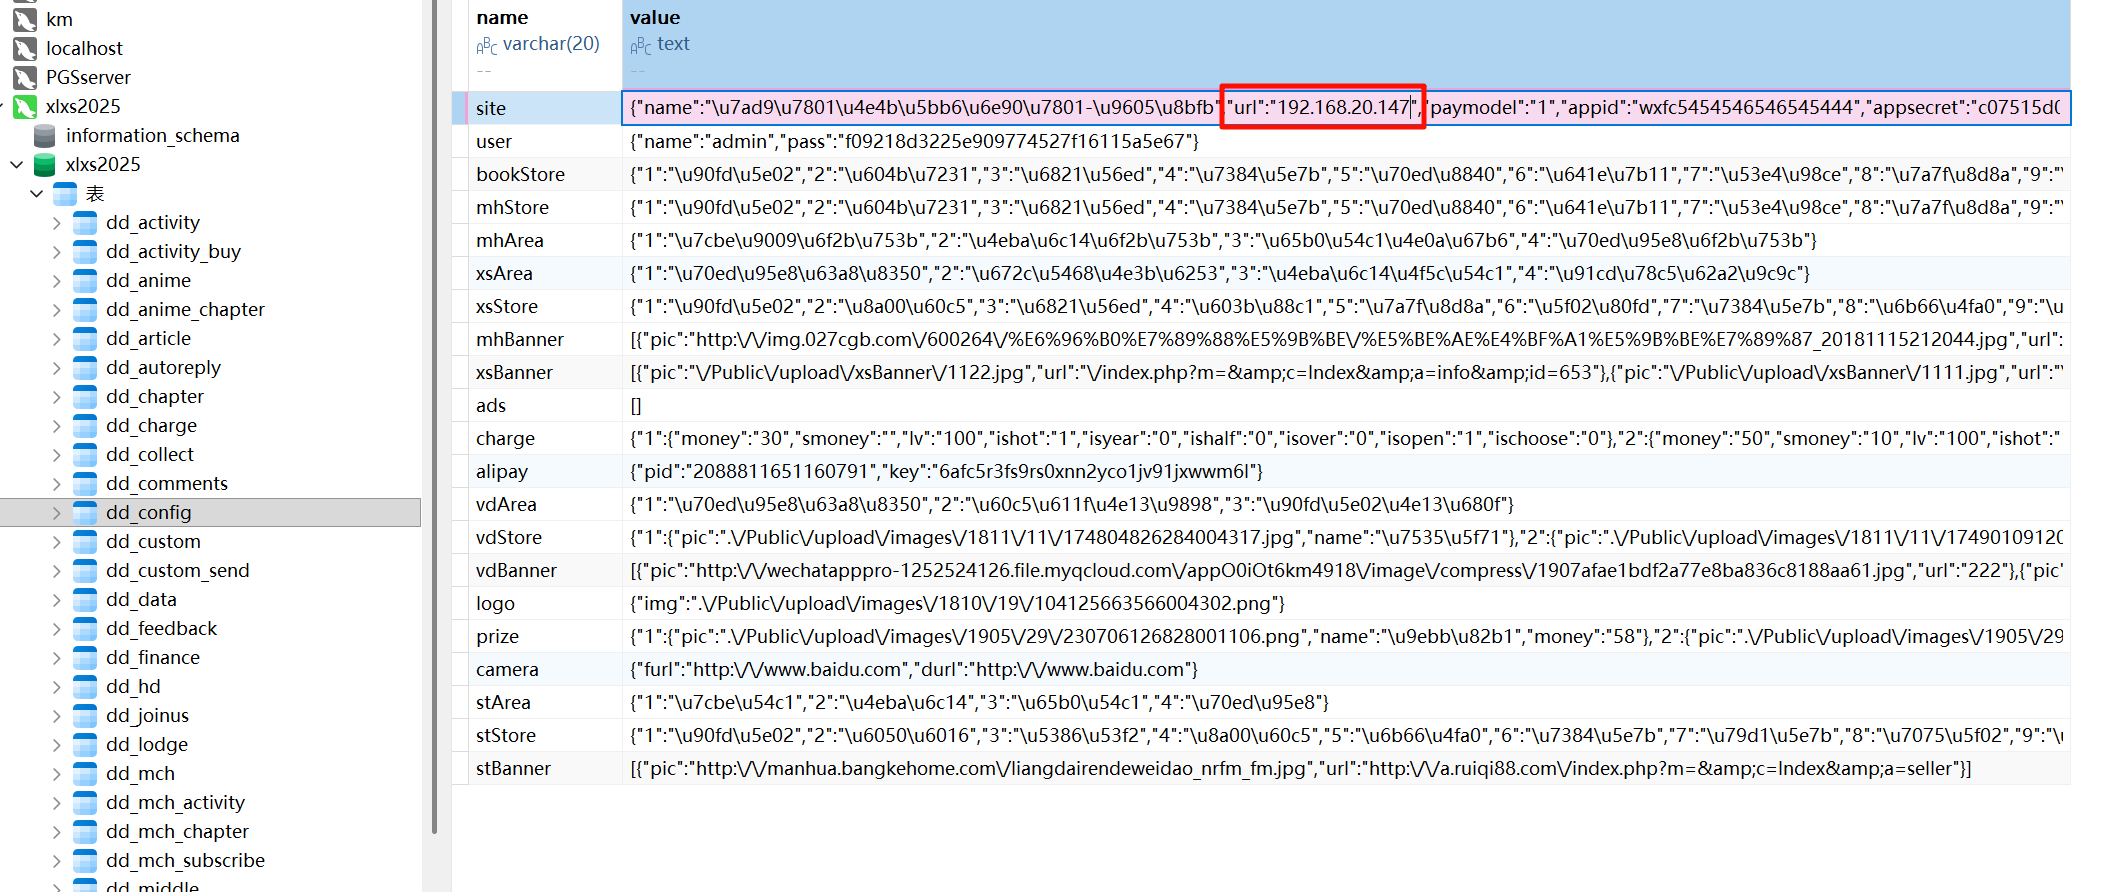
Task: Click the green xlxs2025 database icon
Action: tap(45, 164)
